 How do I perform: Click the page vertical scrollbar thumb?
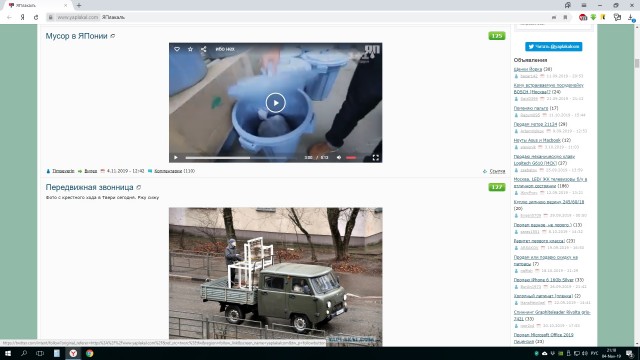pos(637,63)
